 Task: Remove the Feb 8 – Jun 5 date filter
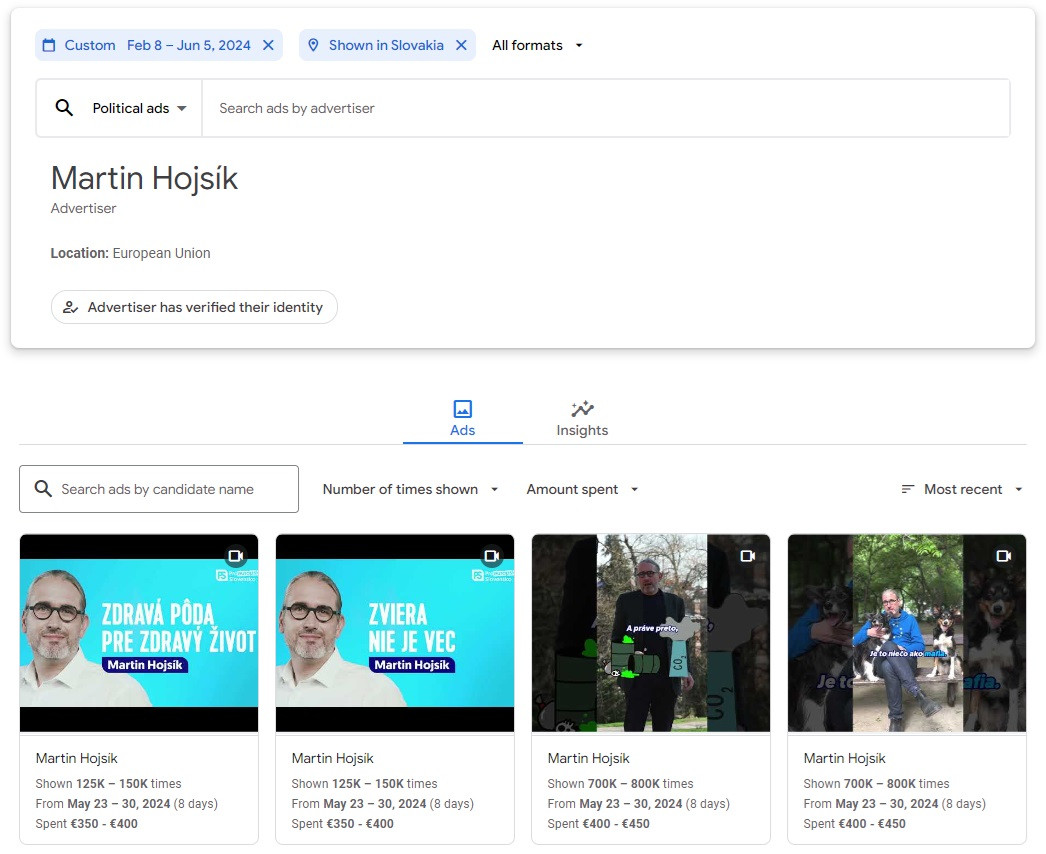pyautogui.click(x=268, y=45)
